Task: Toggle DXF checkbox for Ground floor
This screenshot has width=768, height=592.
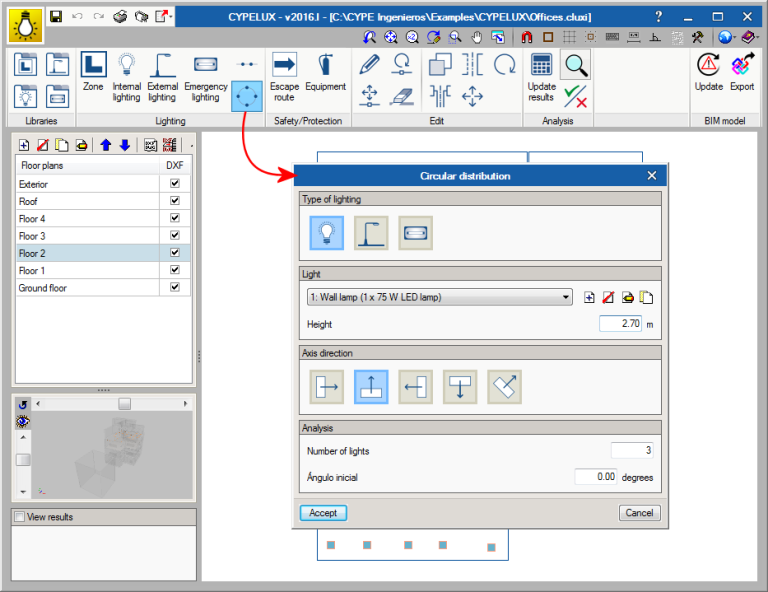Action: coord(174,287)
